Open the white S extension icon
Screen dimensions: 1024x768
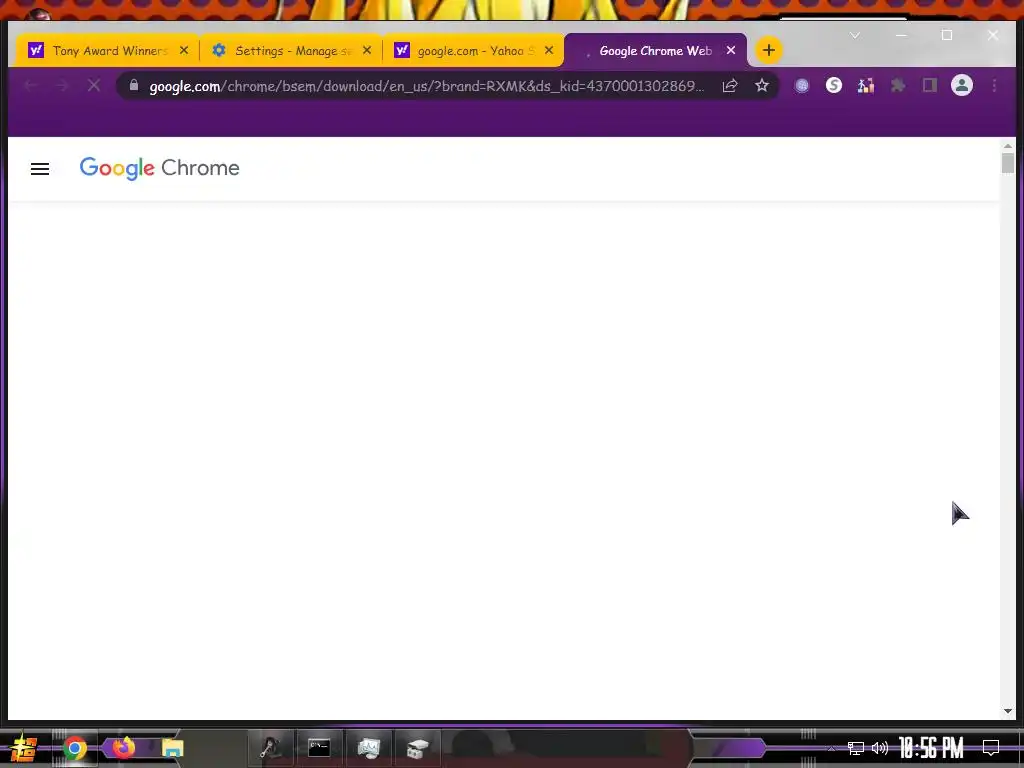(x=834, y=86)
